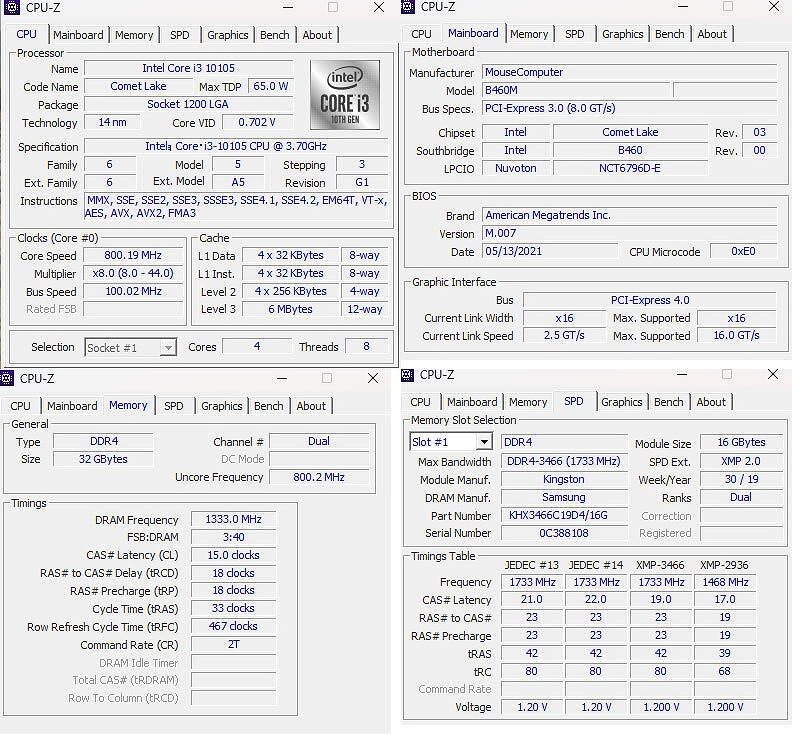
Task: Click the Core Speed value 800.19 MHz
Action: tap(133, 255)
